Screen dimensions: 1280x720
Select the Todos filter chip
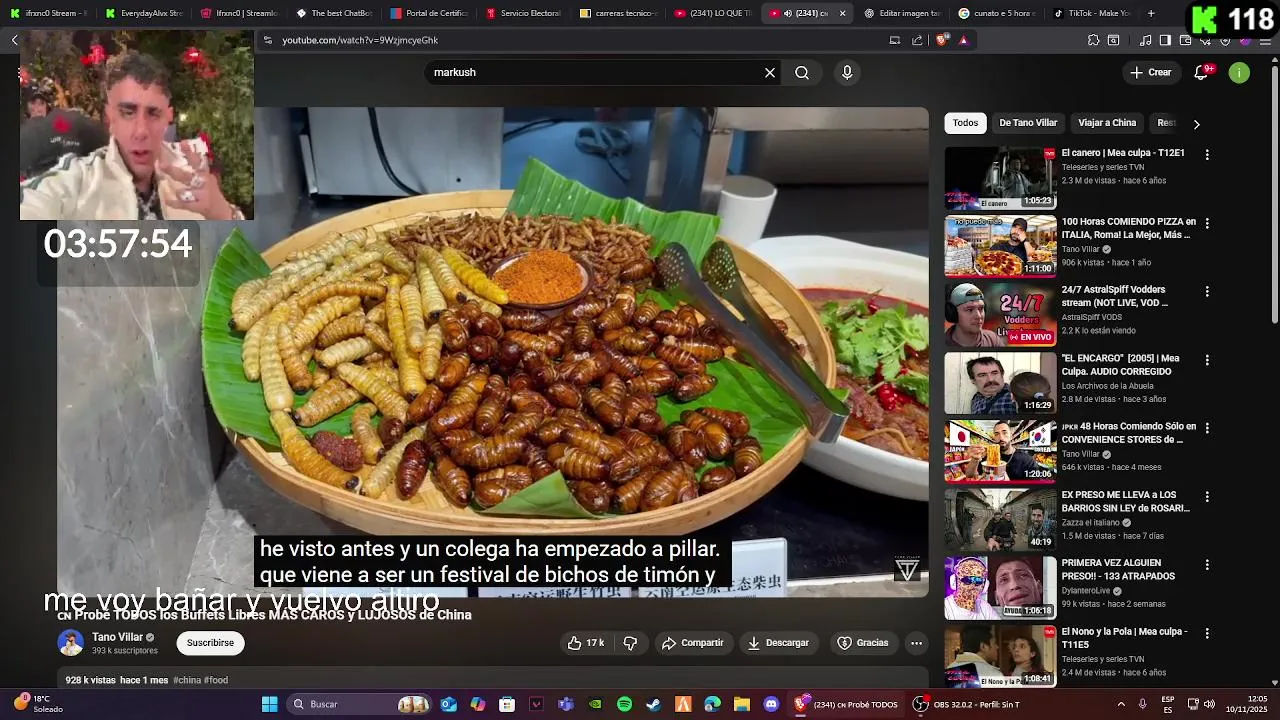coord(965,123)
